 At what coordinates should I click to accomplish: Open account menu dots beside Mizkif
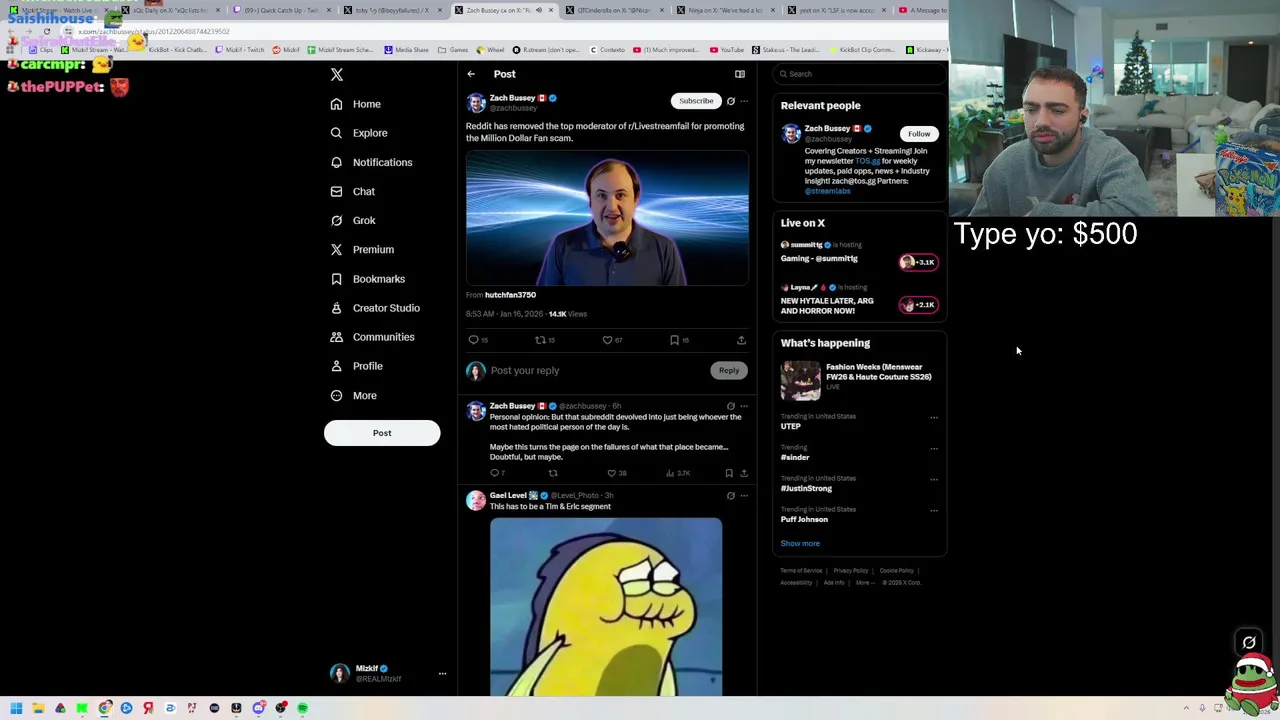pyautogui.click(x=442, y=674)
